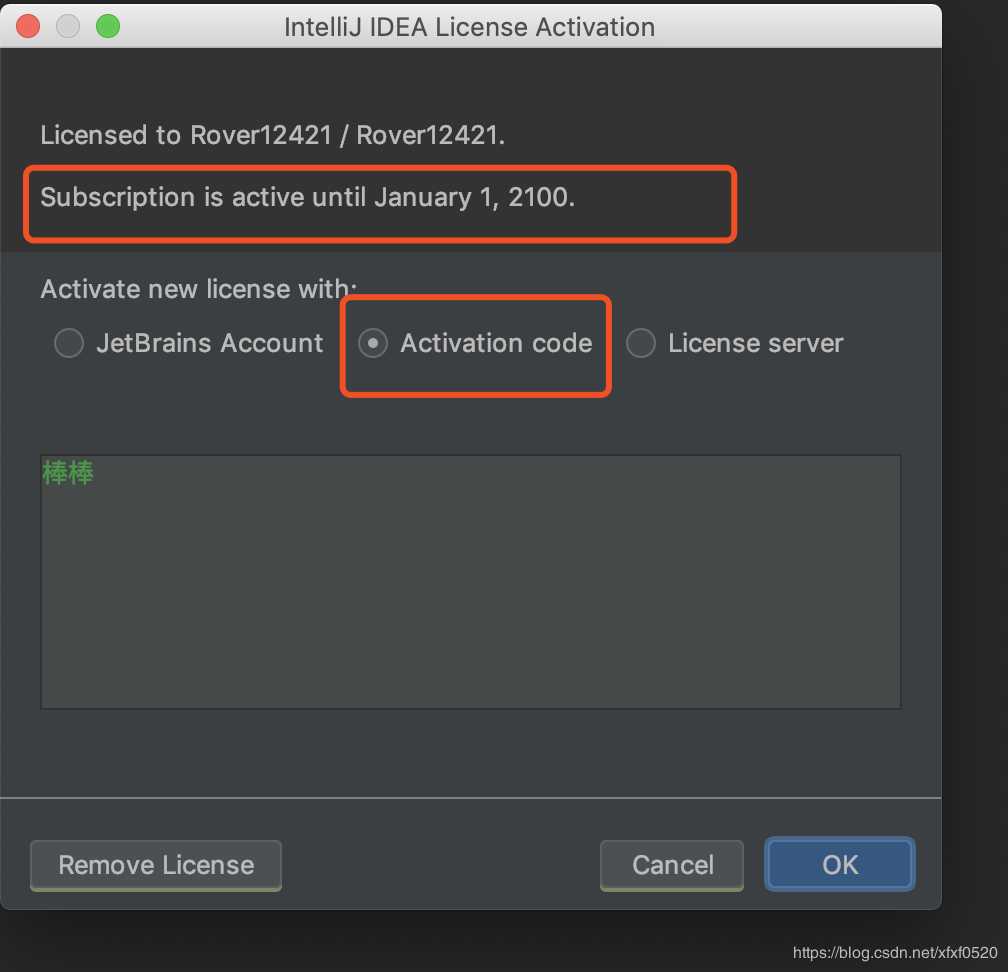
Task: Open the blog.csdn.net watermark link
Action: point(894,953)
